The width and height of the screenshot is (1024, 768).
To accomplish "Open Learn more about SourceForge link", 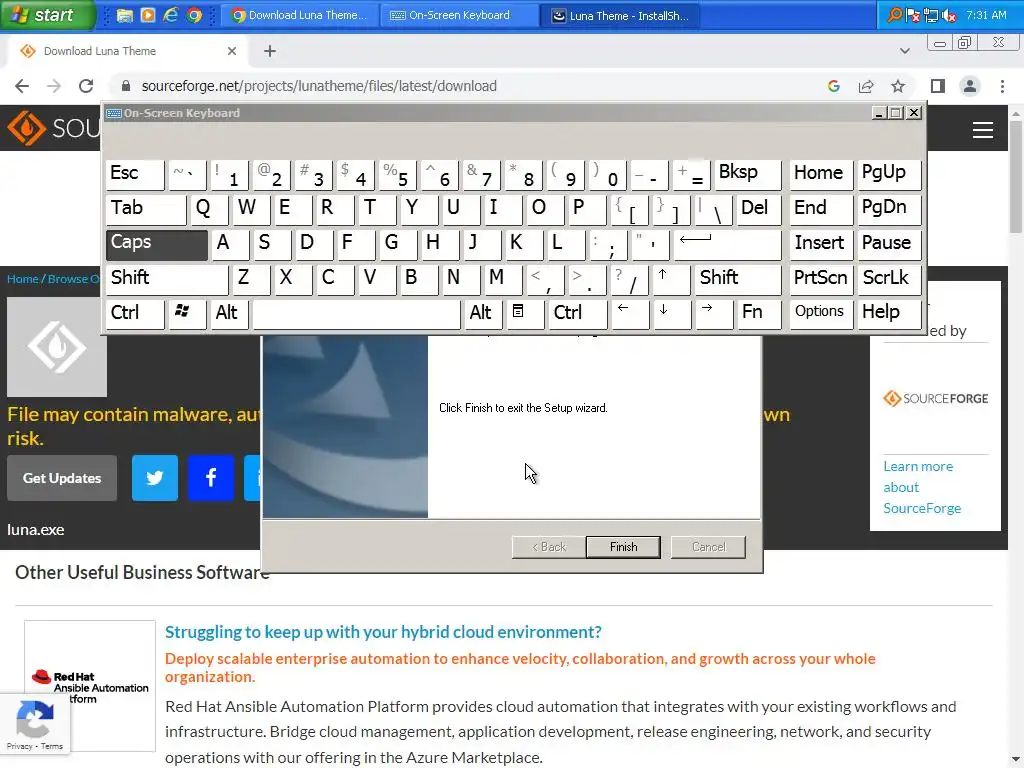I will click(x=922, y=487).
